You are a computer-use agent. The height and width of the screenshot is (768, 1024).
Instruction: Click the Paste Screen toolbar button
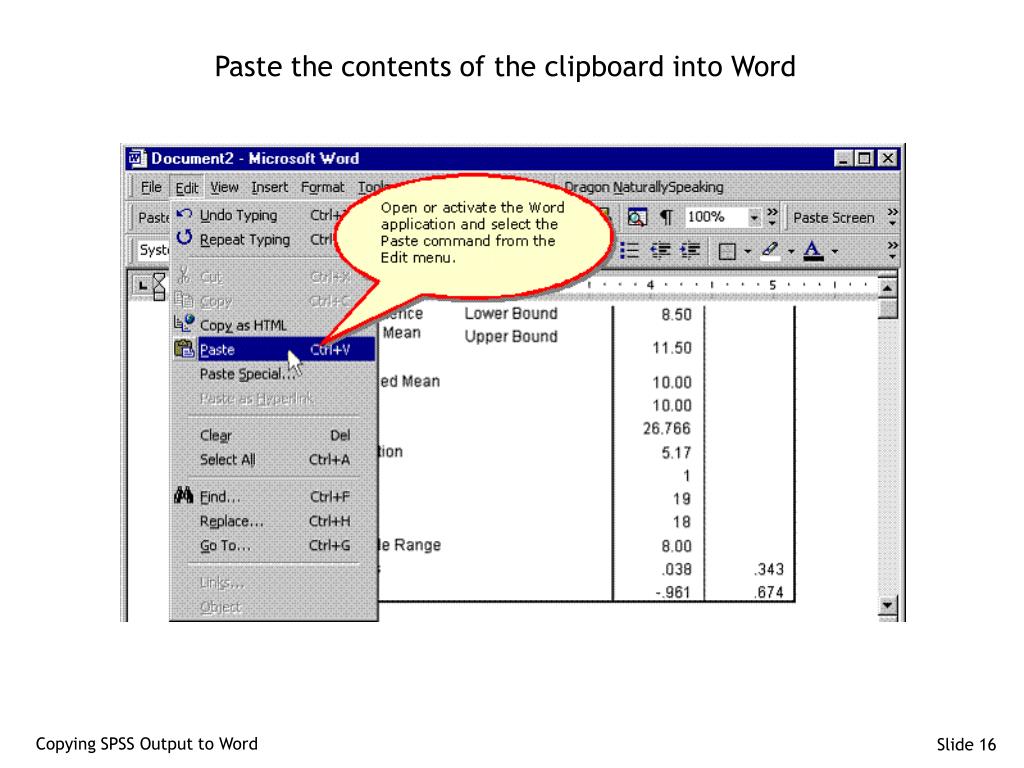click(x=833, y=218)
